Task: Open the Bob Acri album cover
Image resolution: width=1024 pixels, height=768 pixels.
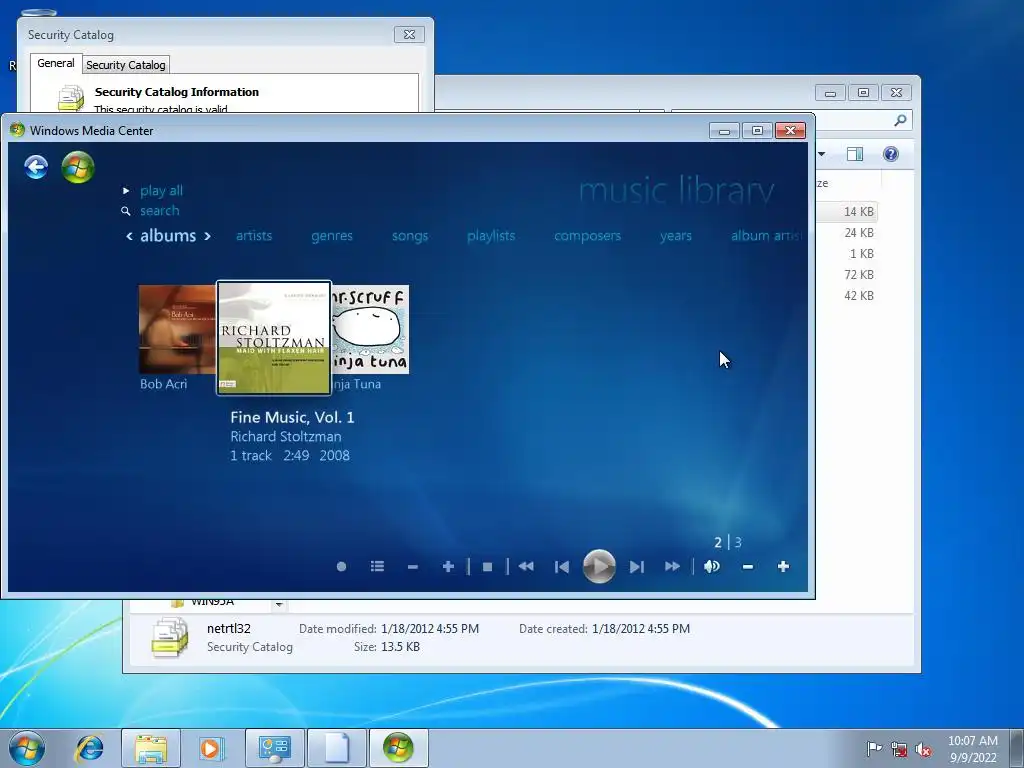Action: pos(177,330)
